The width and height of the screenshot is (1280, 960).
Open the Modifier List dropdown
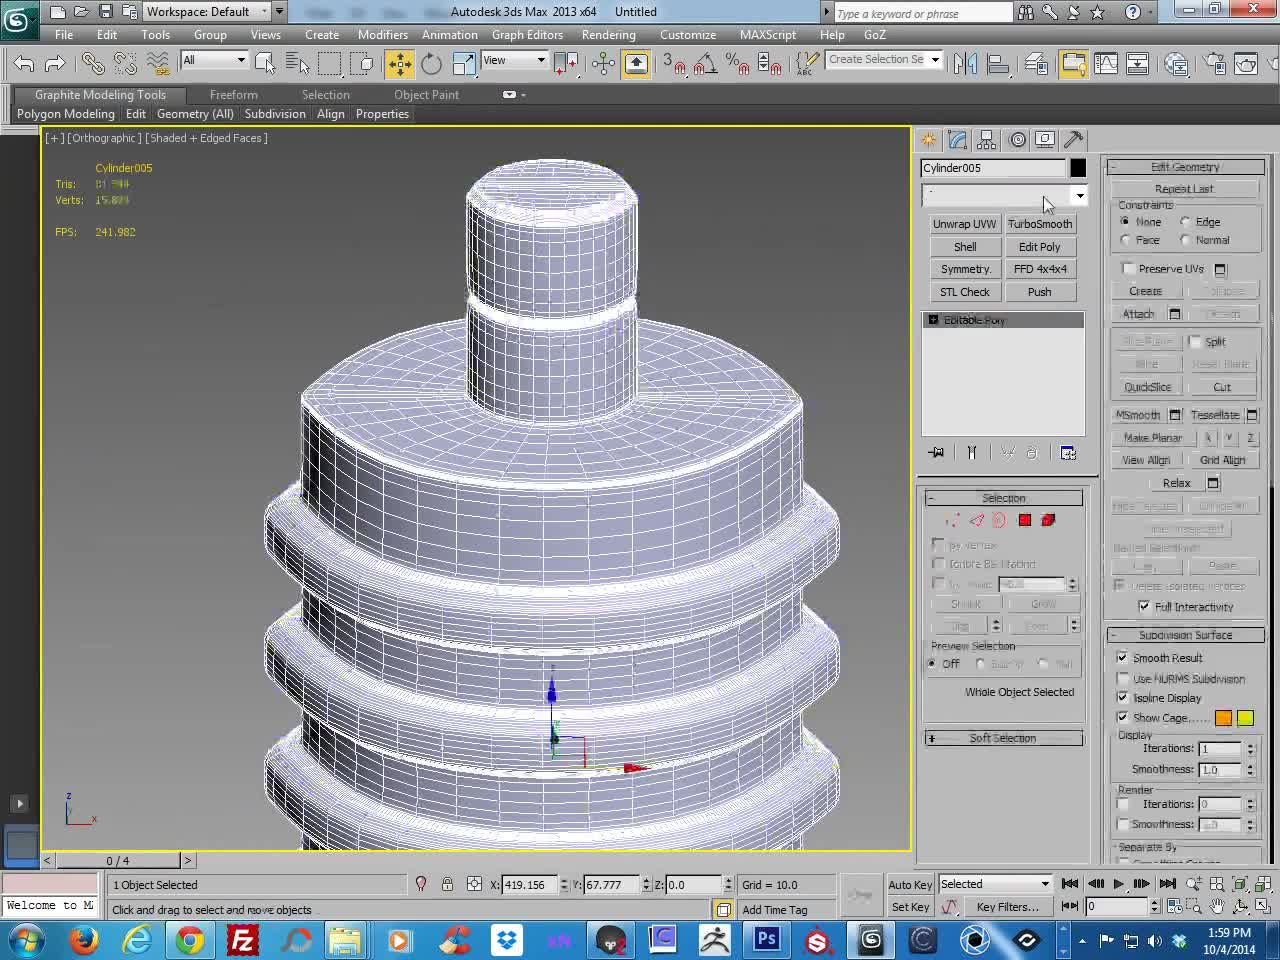(x=1003, y=195)
